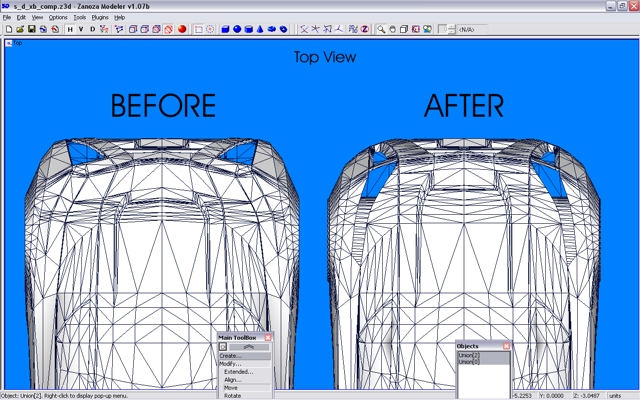This screenshot has height=400, width=640.
Task: Expand the Create... section in Main ToolBox
Action: [x=231, y=355]
